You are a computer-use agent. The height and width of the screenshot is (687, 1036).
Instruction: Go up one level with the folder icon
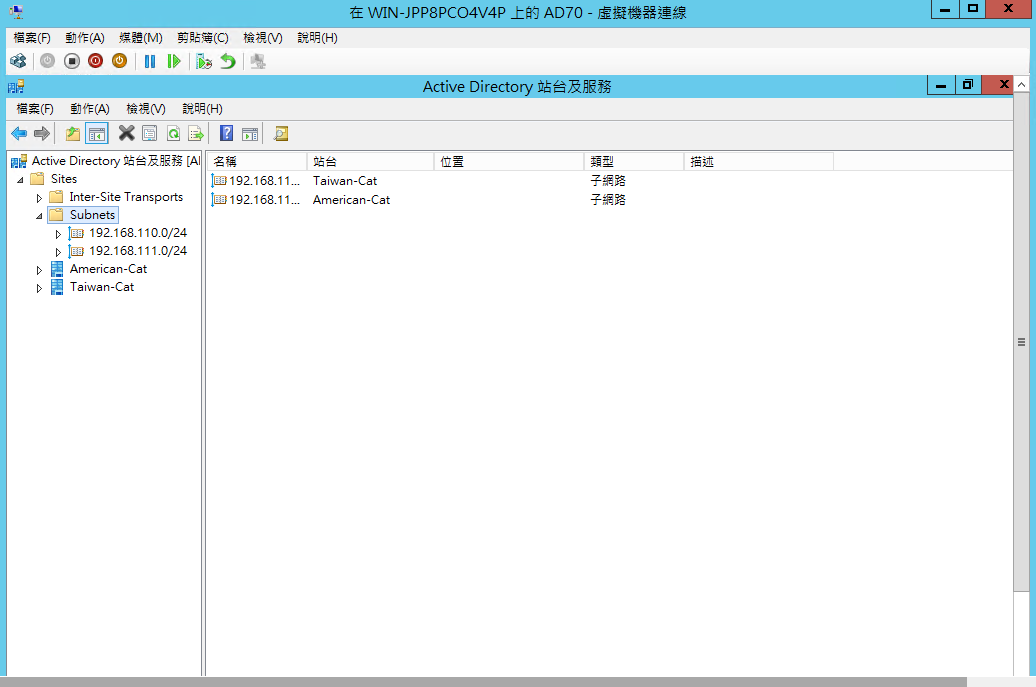73,134
